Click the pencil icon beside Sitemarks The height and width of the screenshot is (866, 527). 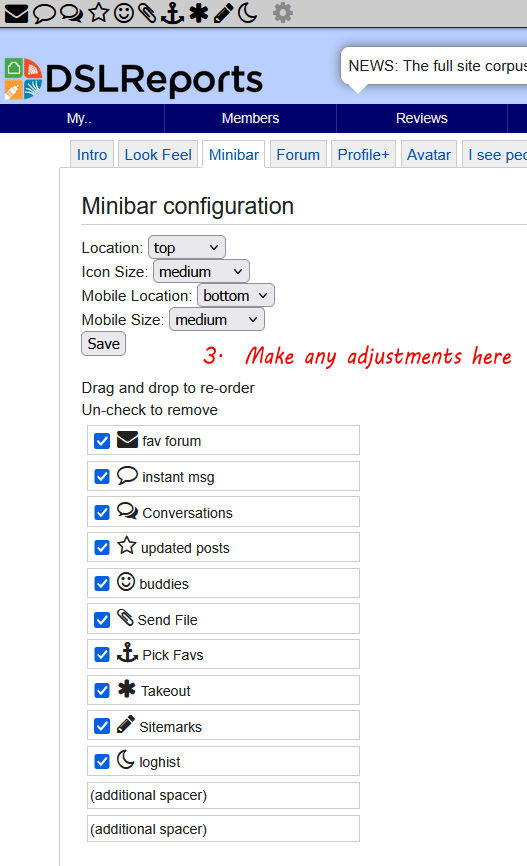[x=126, y=725]
